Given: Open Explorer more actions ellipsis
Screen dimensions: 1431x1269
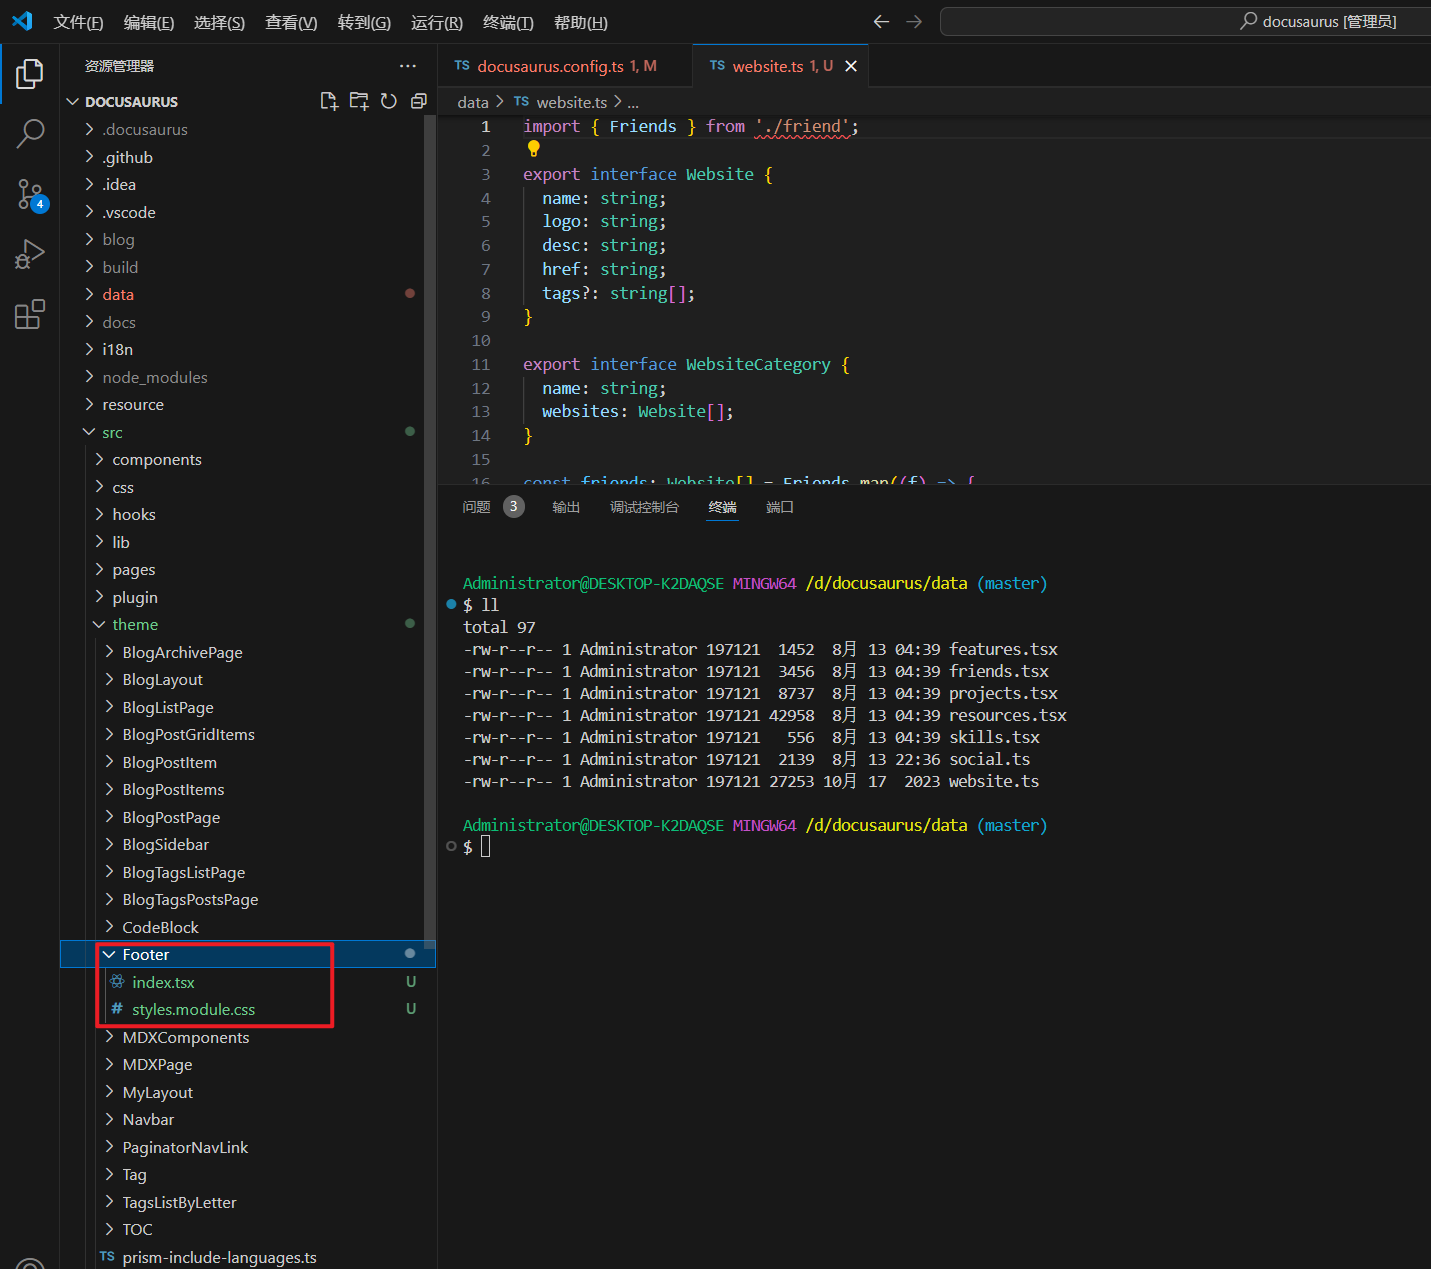Looking at the screenshot, I should pyautogui.click(x=407, y=66).
